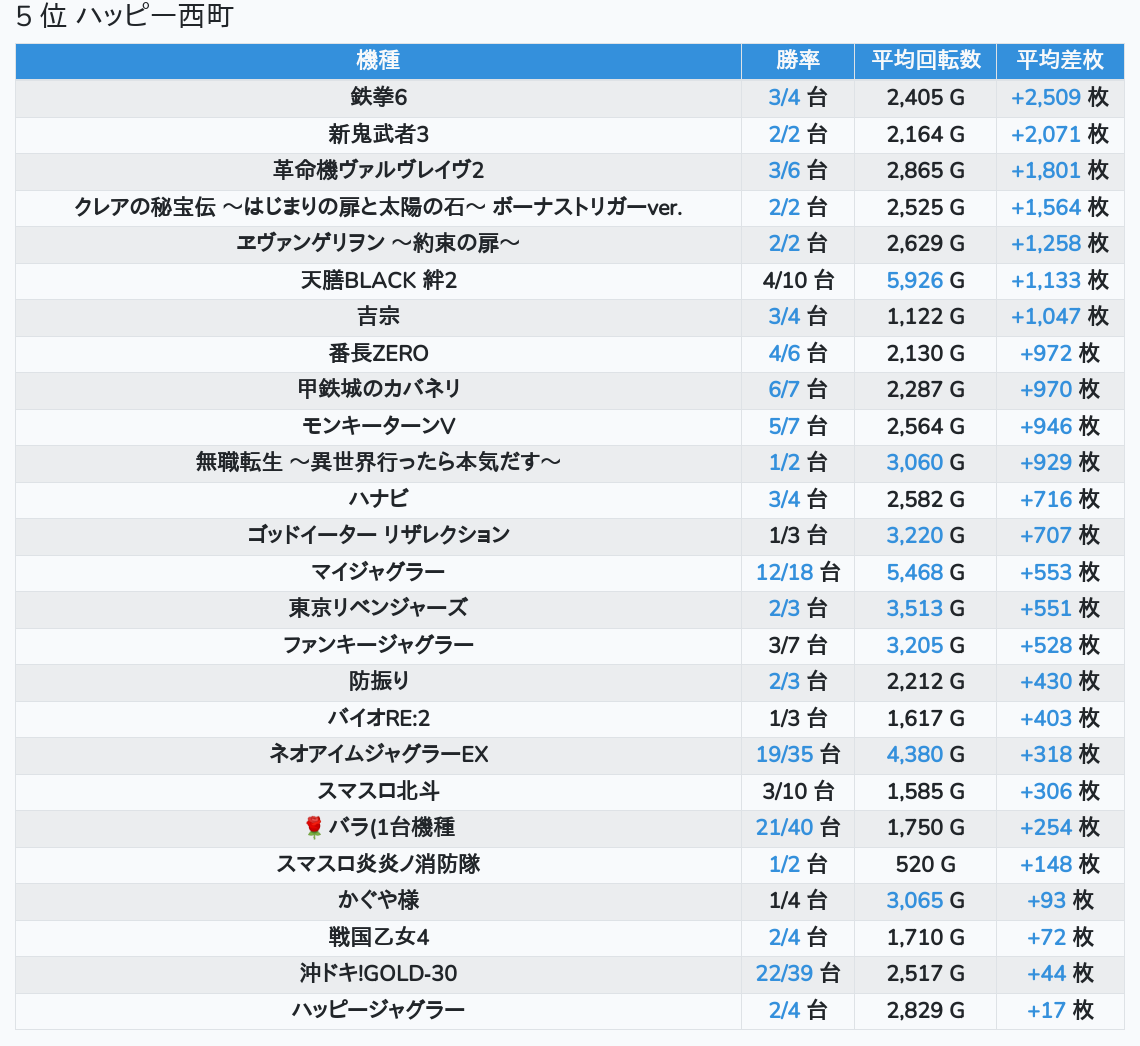Viewport: 1140px width, 1046px height.
Task: Select the 新鬼武者3 machine name
Action: click(x=378, y=134)
